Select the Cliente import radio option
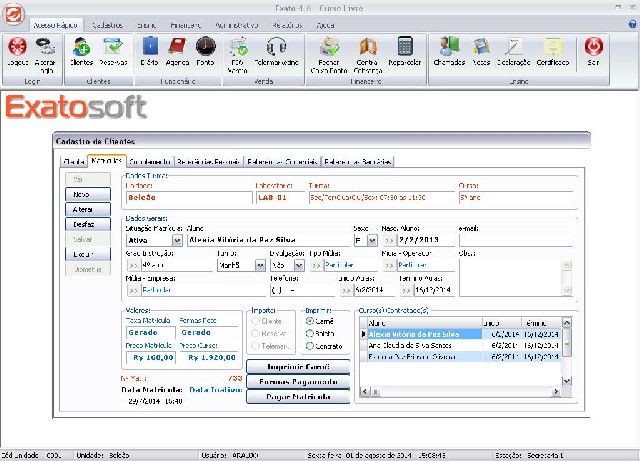640x461 pixels. (x=256, y=321)
